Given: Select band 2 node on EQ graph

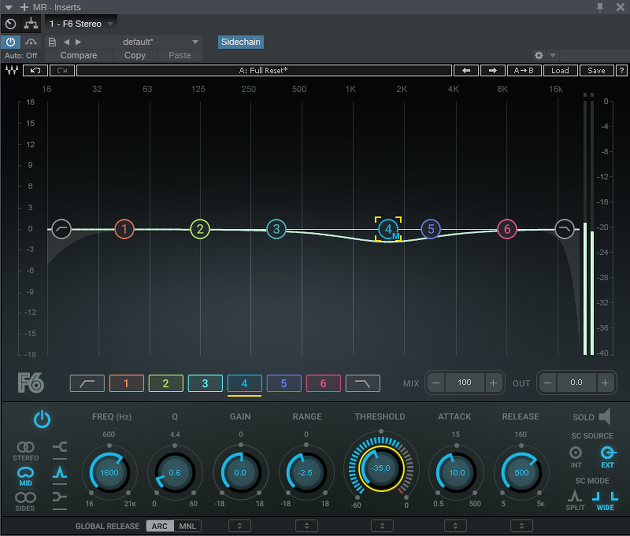Looking at the screenshot, I should [x=200, y=229].
